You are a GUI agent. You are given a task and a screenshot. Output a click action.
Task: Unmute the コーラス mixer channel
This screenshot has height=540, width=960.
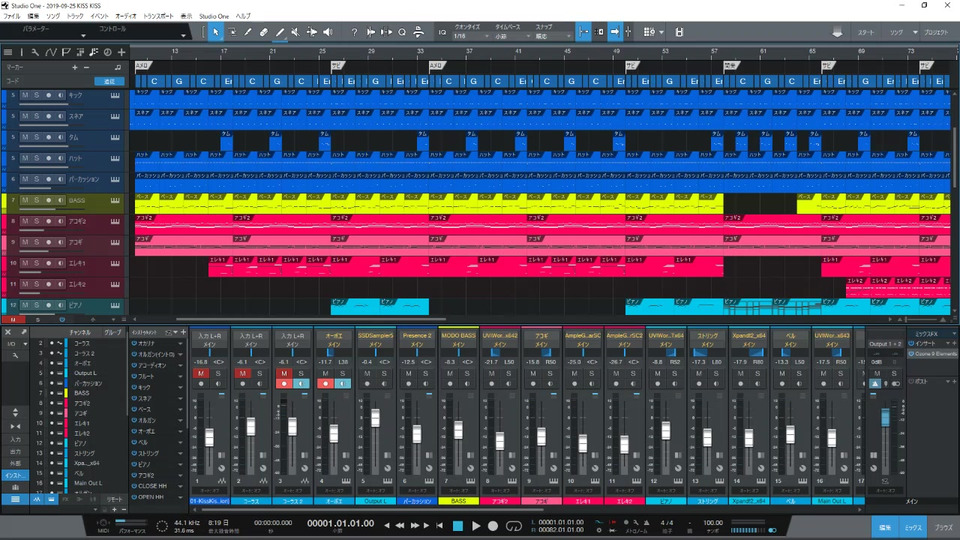coord(242,373)
